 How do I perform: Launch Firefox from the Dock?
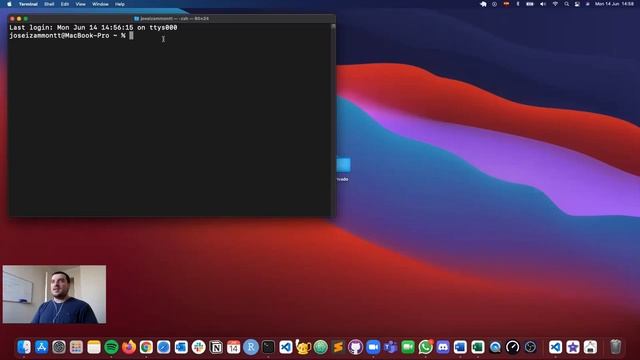coord(129,347)
